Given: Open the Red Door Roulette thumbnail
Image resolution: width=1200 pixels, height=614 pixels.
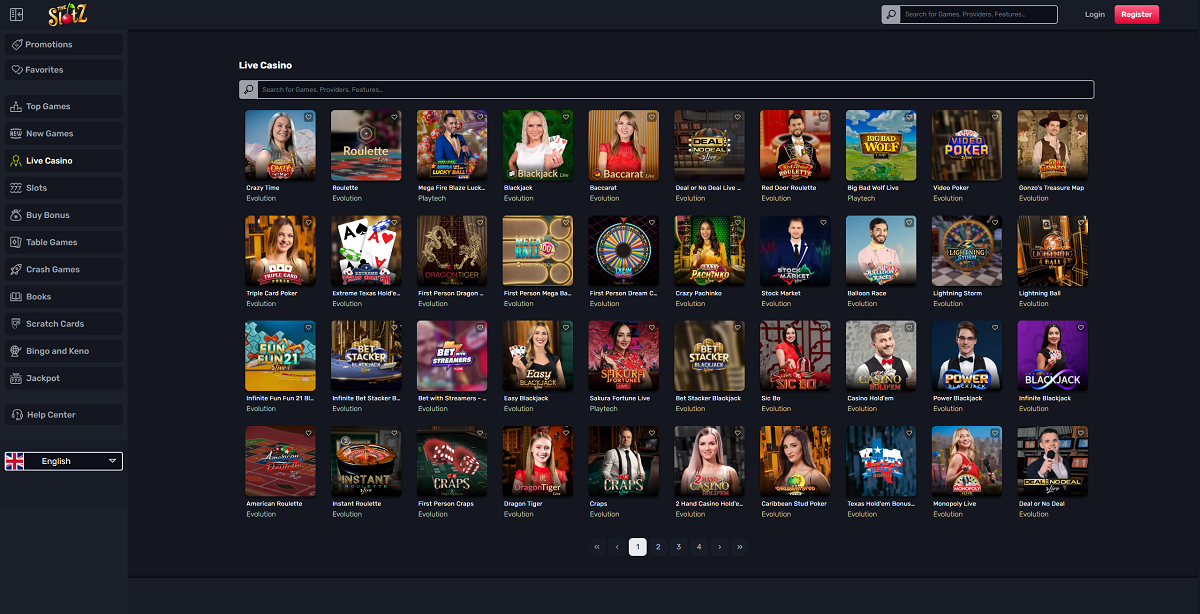Looking at the screenshot, I should [x=795, y=145].
